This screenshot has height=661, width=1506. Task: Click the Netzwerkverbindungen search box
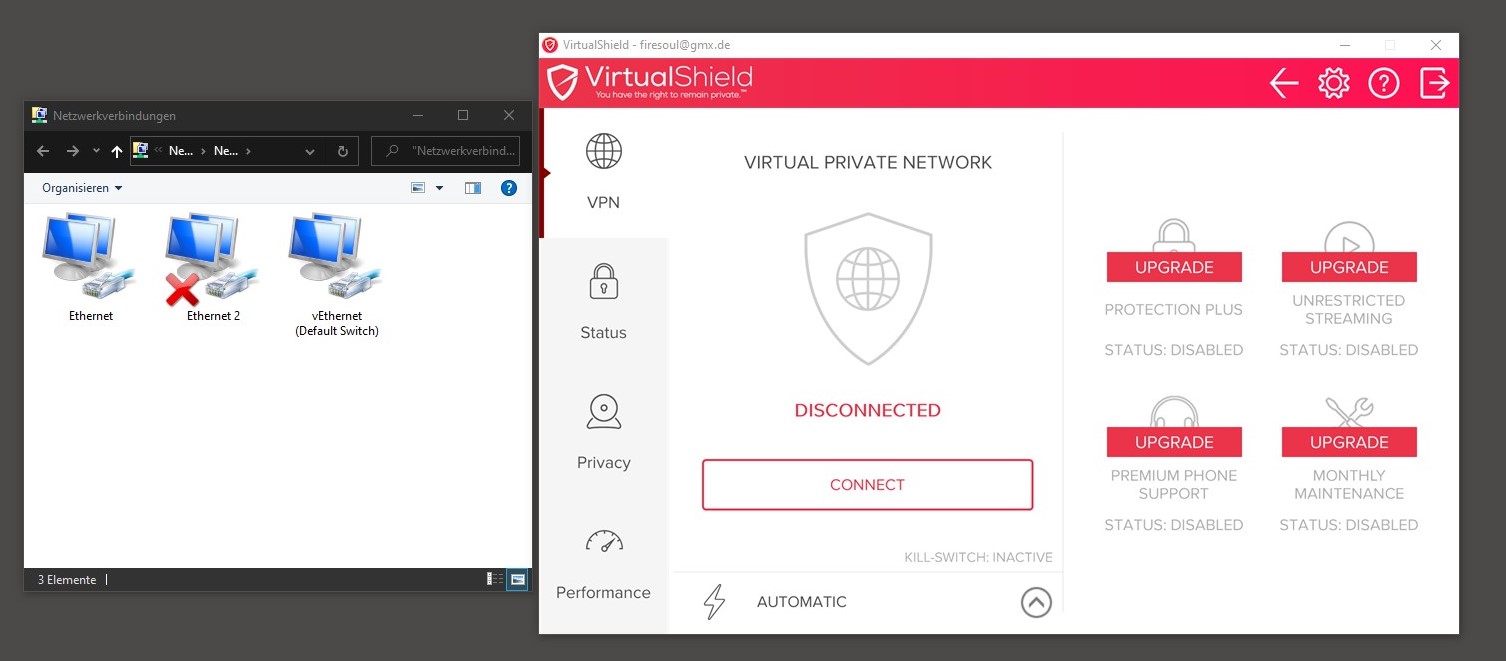coord(446,151)
